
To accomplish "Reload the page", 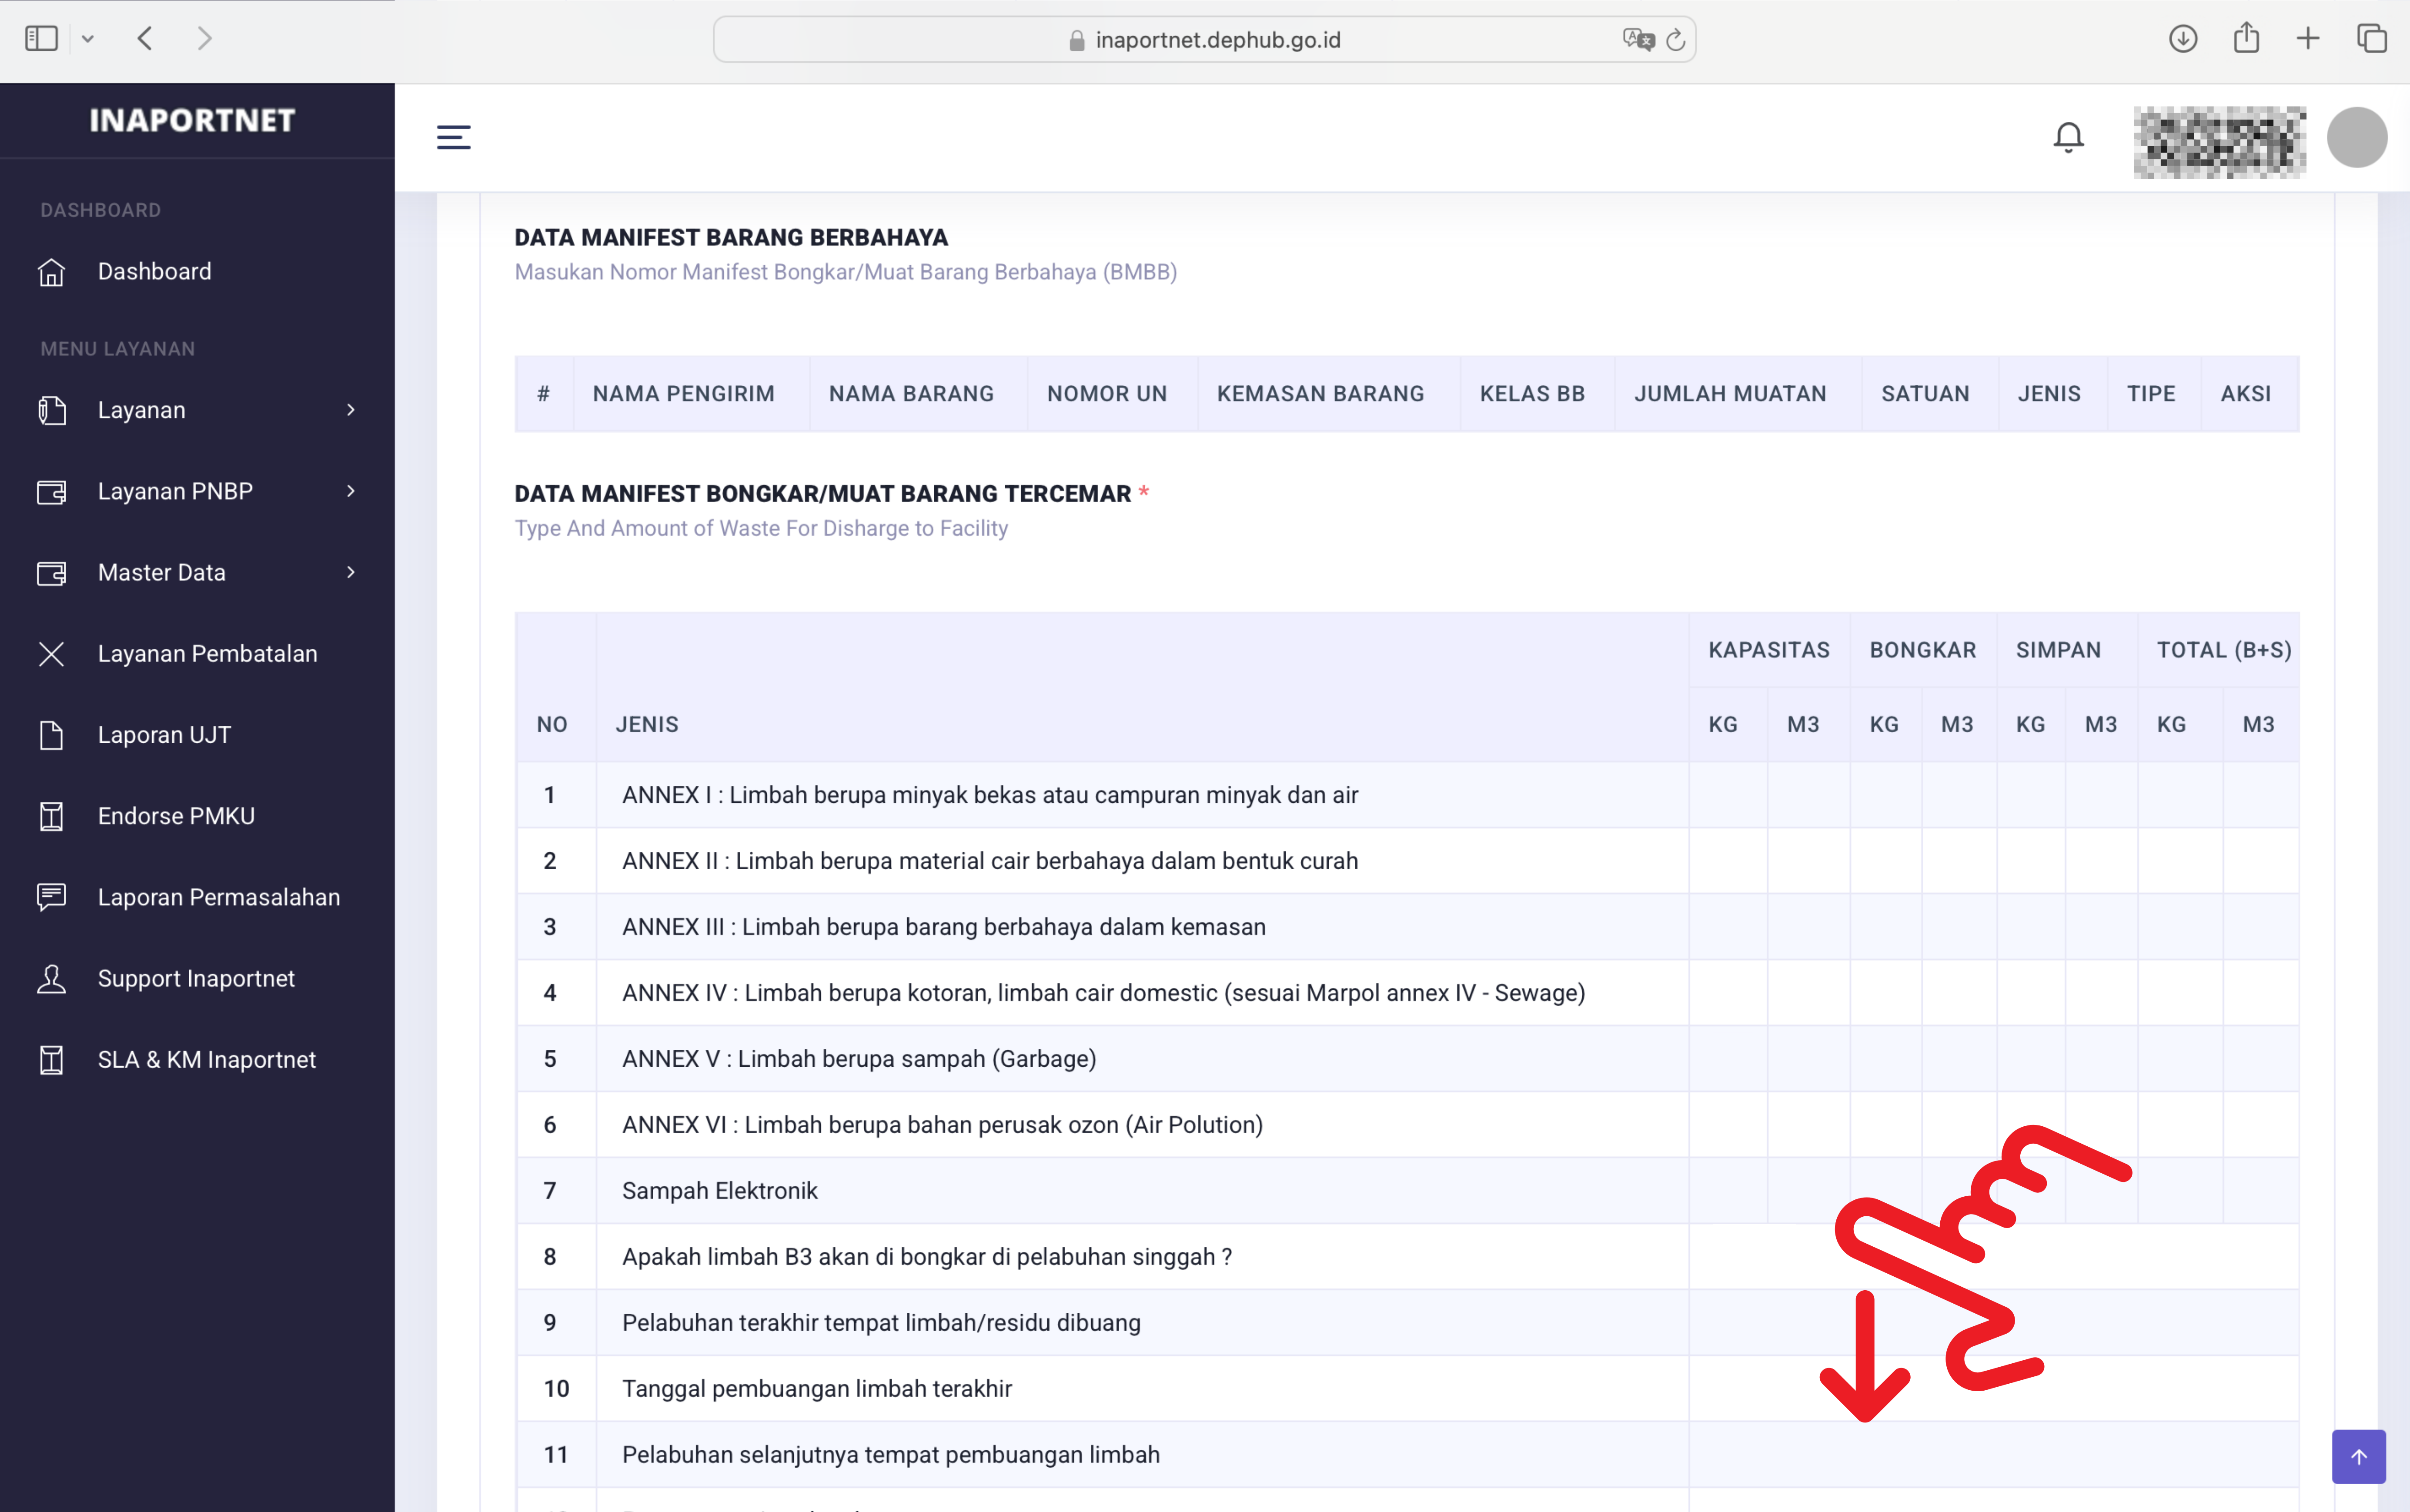I will click(1676, 40).
